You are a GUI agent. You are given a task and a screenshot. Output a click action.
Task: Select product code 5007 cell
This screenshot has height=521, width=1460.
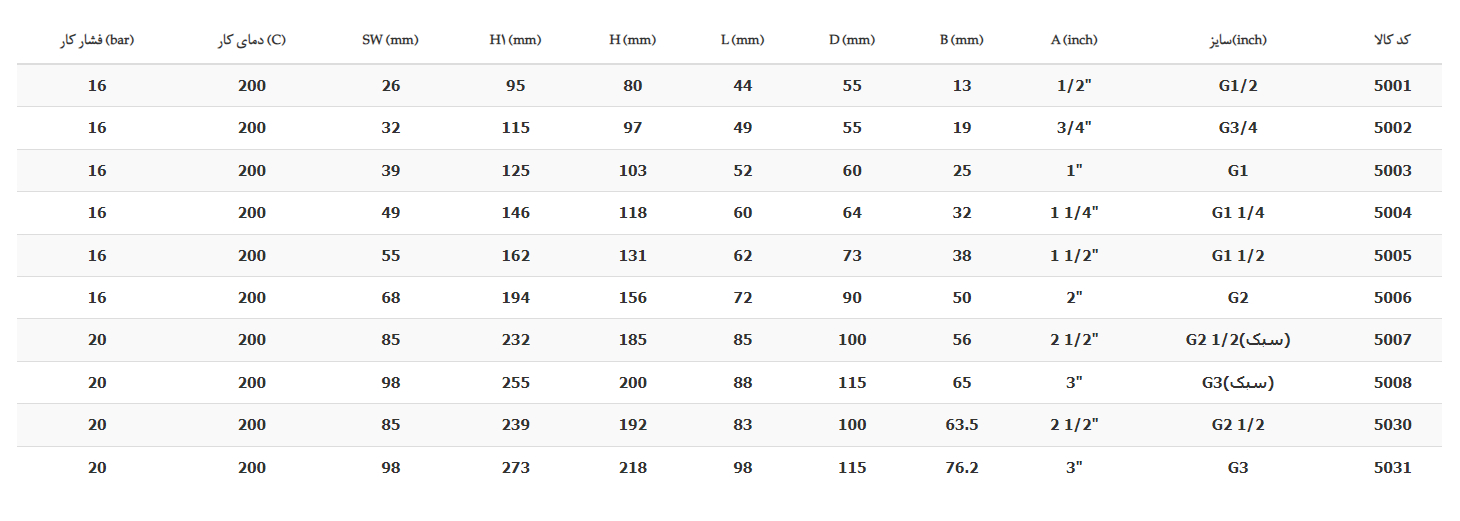(x=1392, y=340)
